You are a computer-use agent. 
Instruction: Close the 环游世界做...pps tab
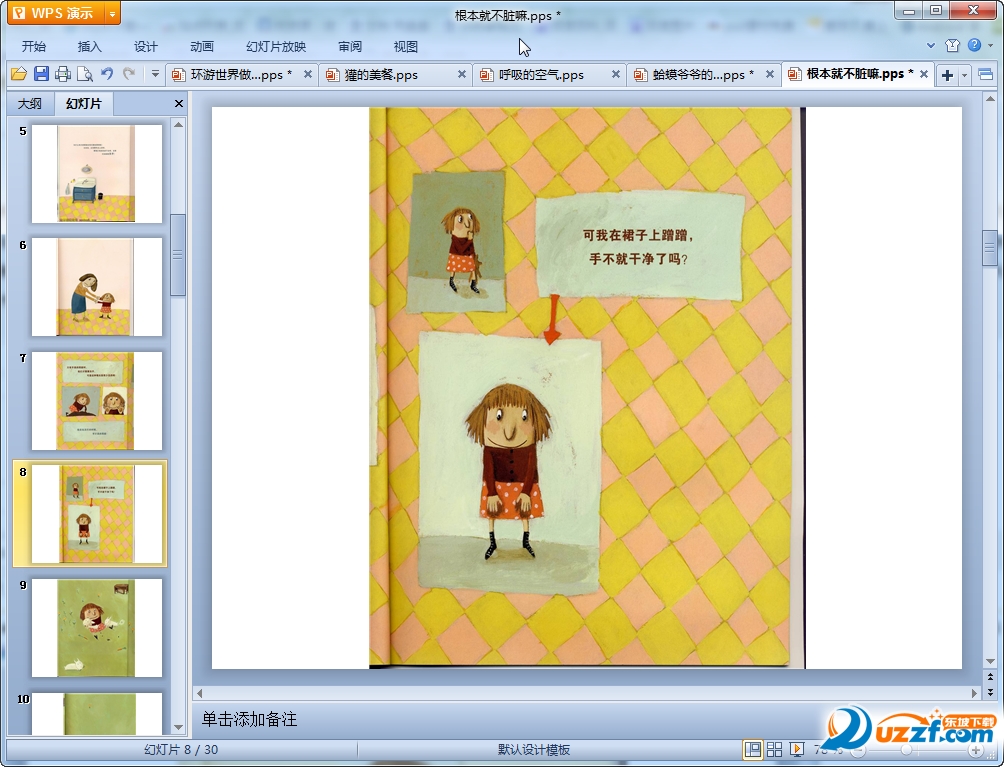point(307,74)
